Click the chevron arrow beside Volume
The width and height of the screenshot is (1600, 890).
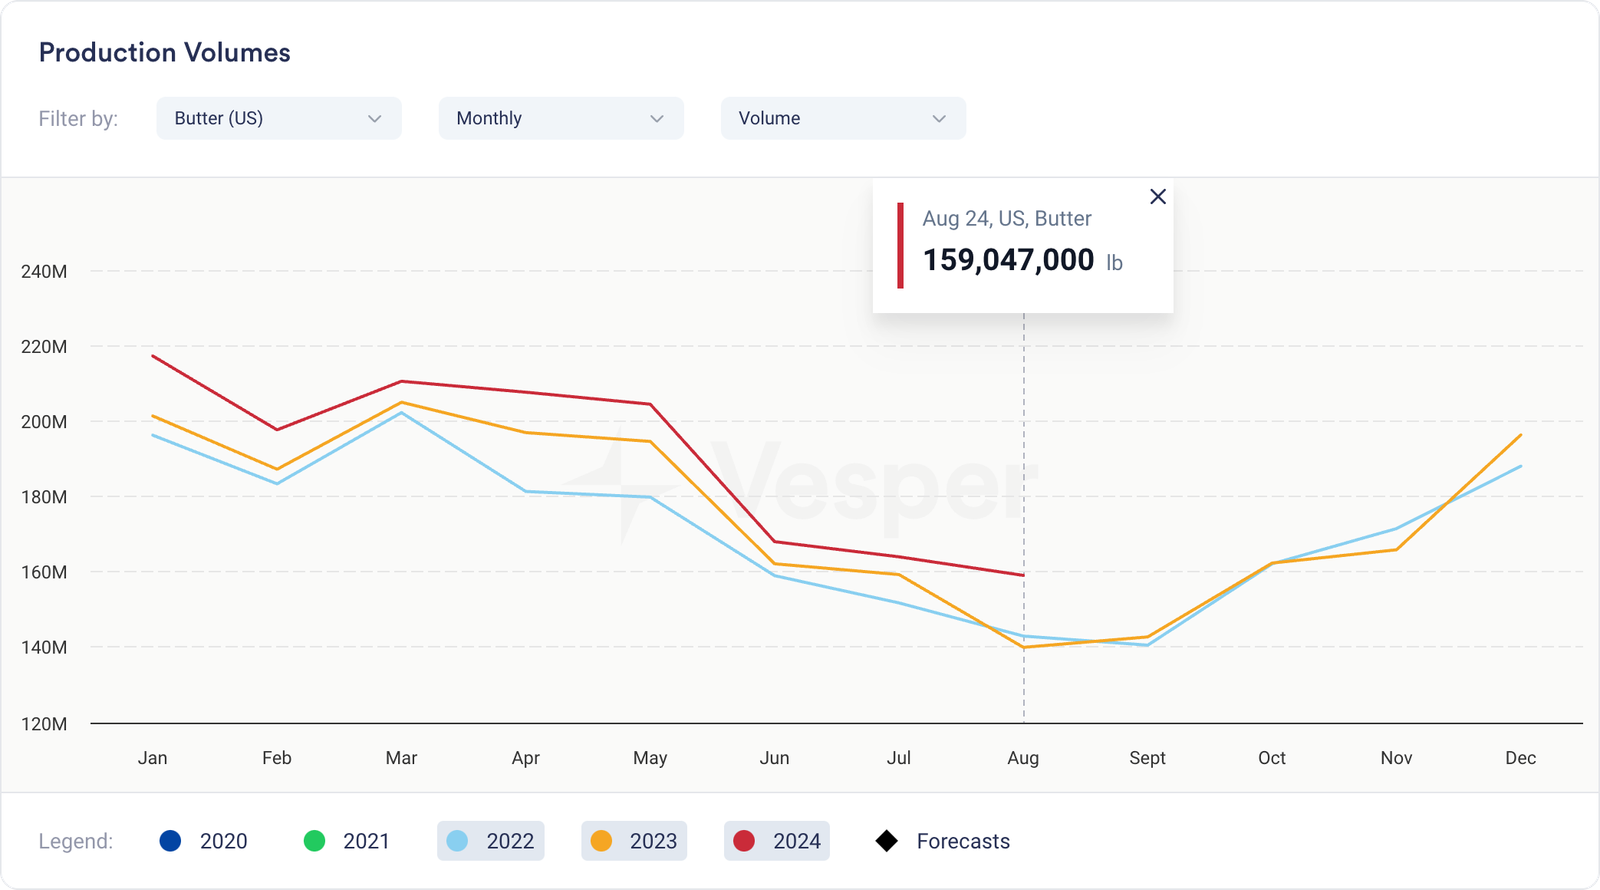tap(939, 119)
